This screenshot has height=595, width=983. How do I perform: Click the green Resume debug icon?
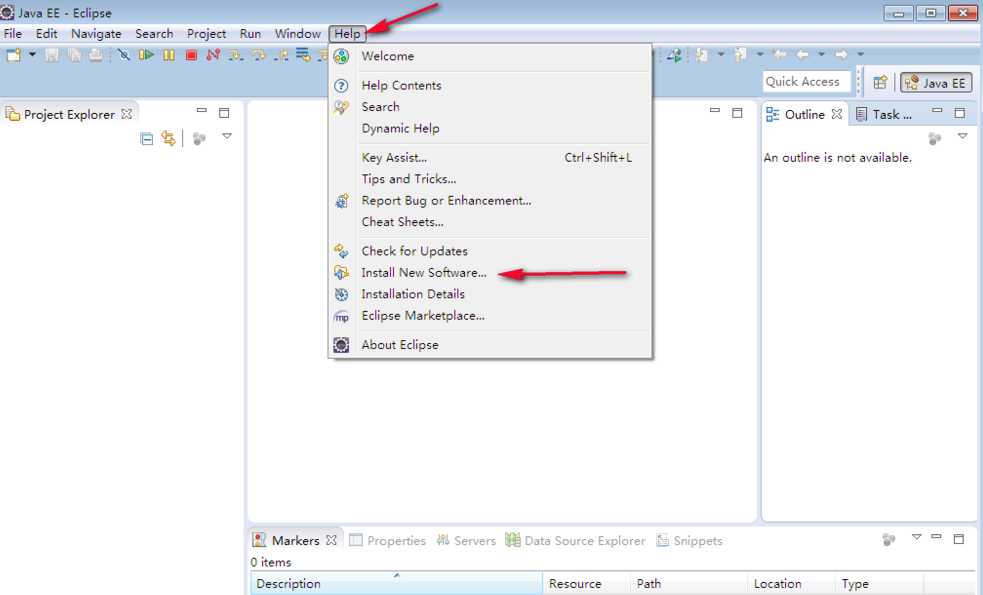pyautogui.click(x=146, y=55)
